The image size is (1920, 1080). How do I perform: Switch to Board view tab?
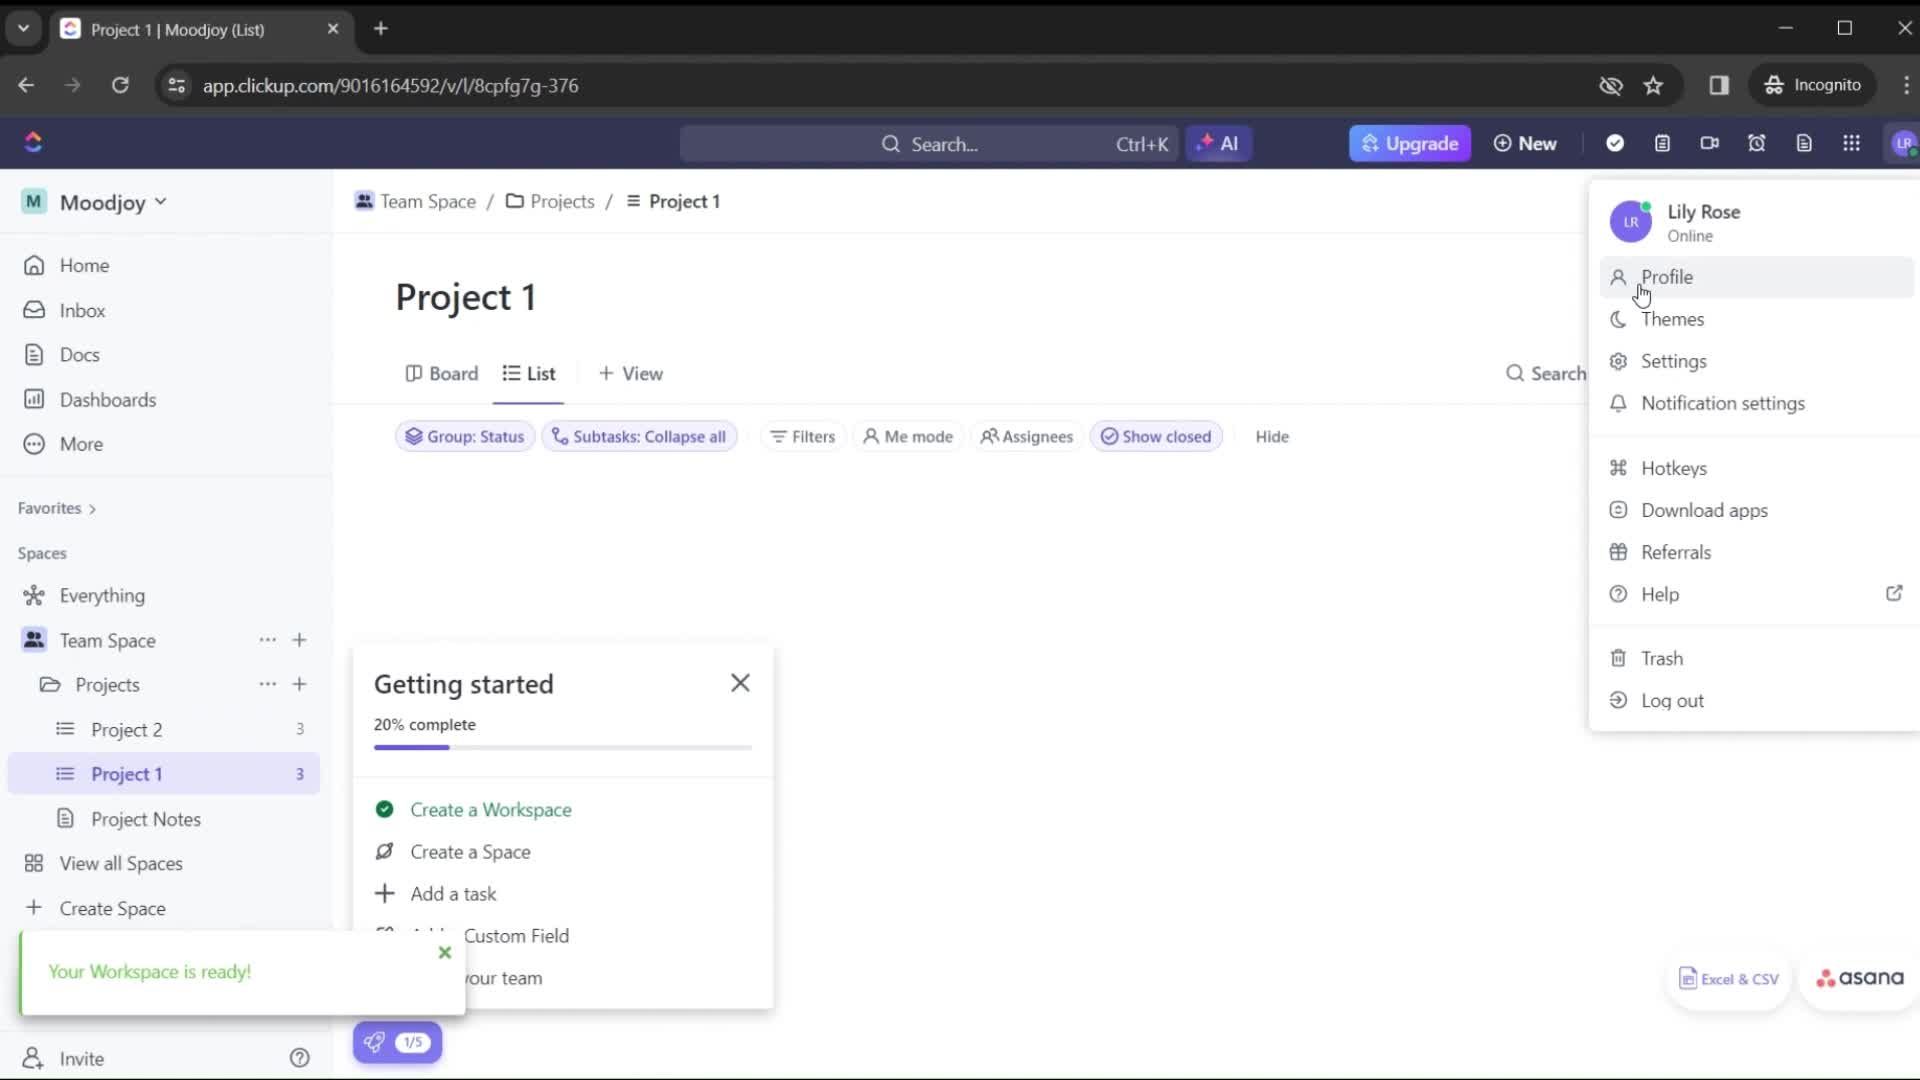pyautogui.click(x=442, y=373)
